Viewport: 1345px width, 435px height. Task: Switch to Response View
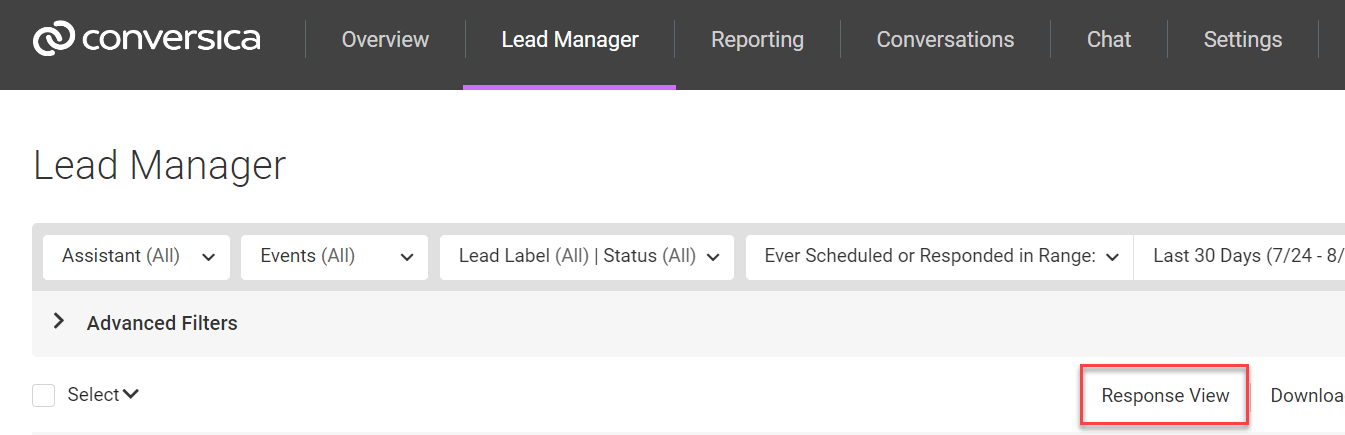pyautogui.click(x=1165, y=396)
